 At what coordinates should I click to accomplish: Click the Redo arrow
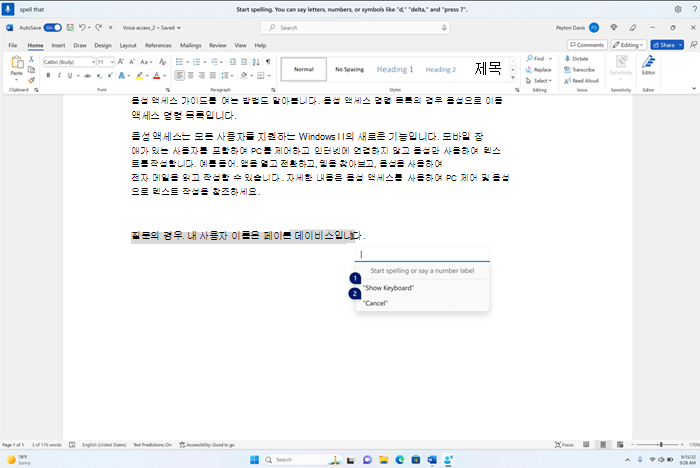tap(99, 28)
